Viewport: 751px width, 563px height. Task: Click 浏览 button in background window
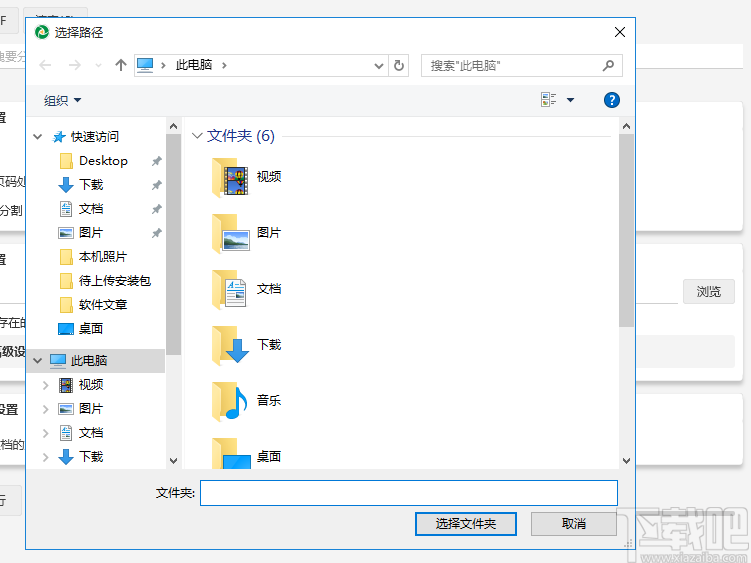[708, 291]
